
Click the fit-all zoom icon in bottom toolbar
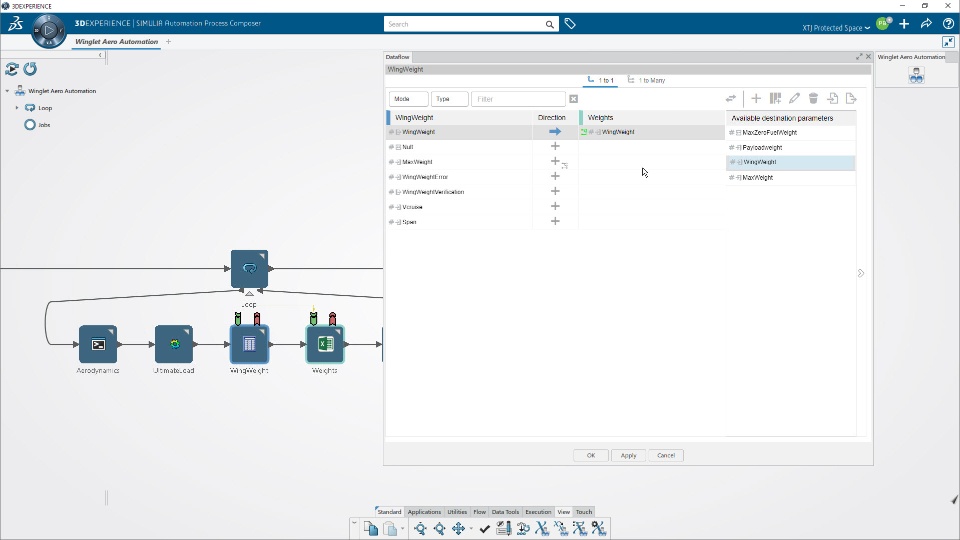point(420,528)
